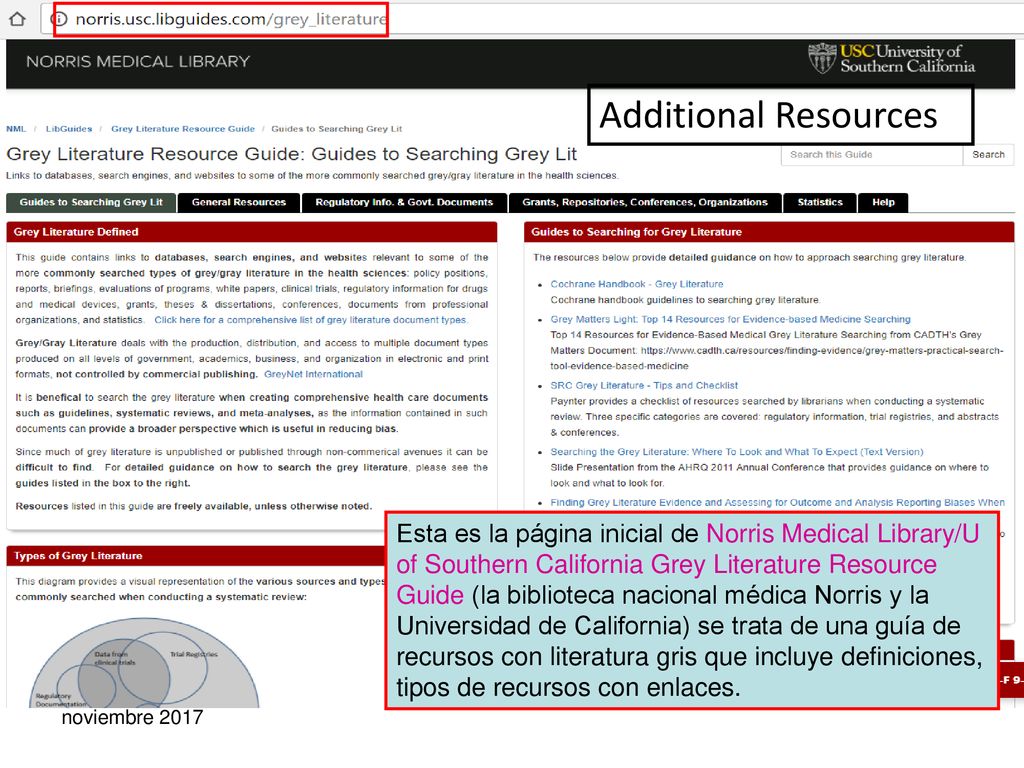
Task: Open SRC Grey Literature - Tips and Checklist link
Action: tap(644, 385)
